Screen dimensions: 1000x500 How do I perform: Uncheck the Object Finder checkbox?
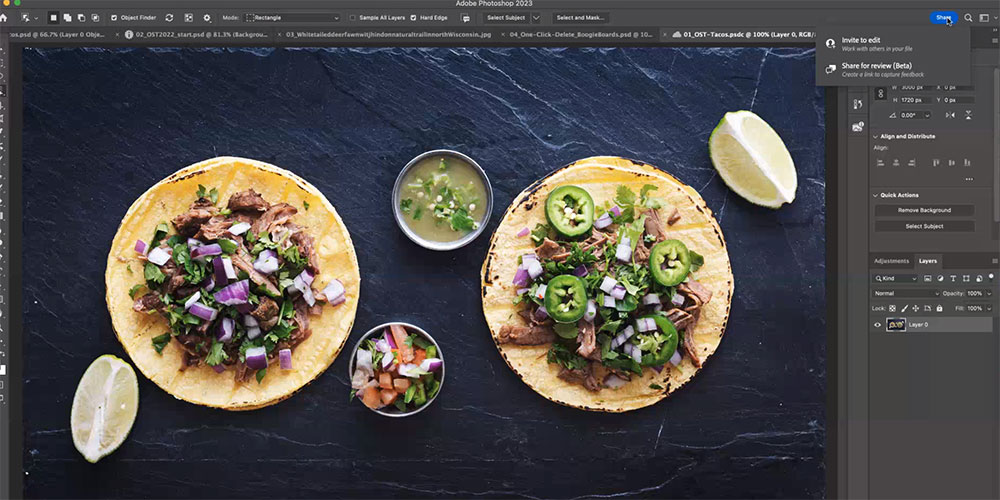[113, 17]
